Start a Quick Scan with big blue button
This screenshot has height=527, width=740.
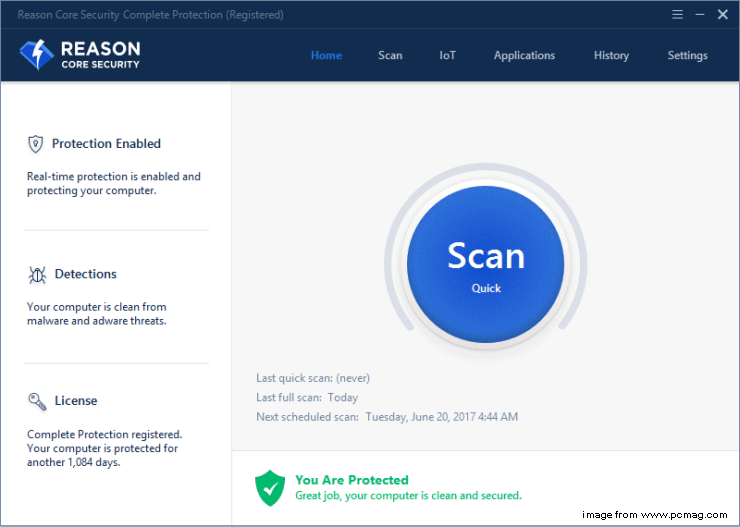486,264
